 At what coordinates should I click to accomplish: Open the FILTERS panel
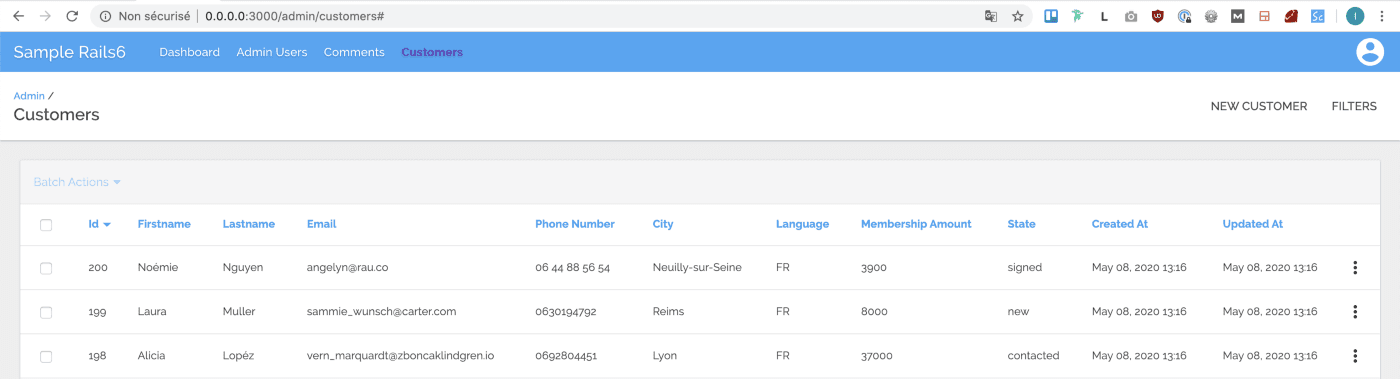pos(1354,106)
